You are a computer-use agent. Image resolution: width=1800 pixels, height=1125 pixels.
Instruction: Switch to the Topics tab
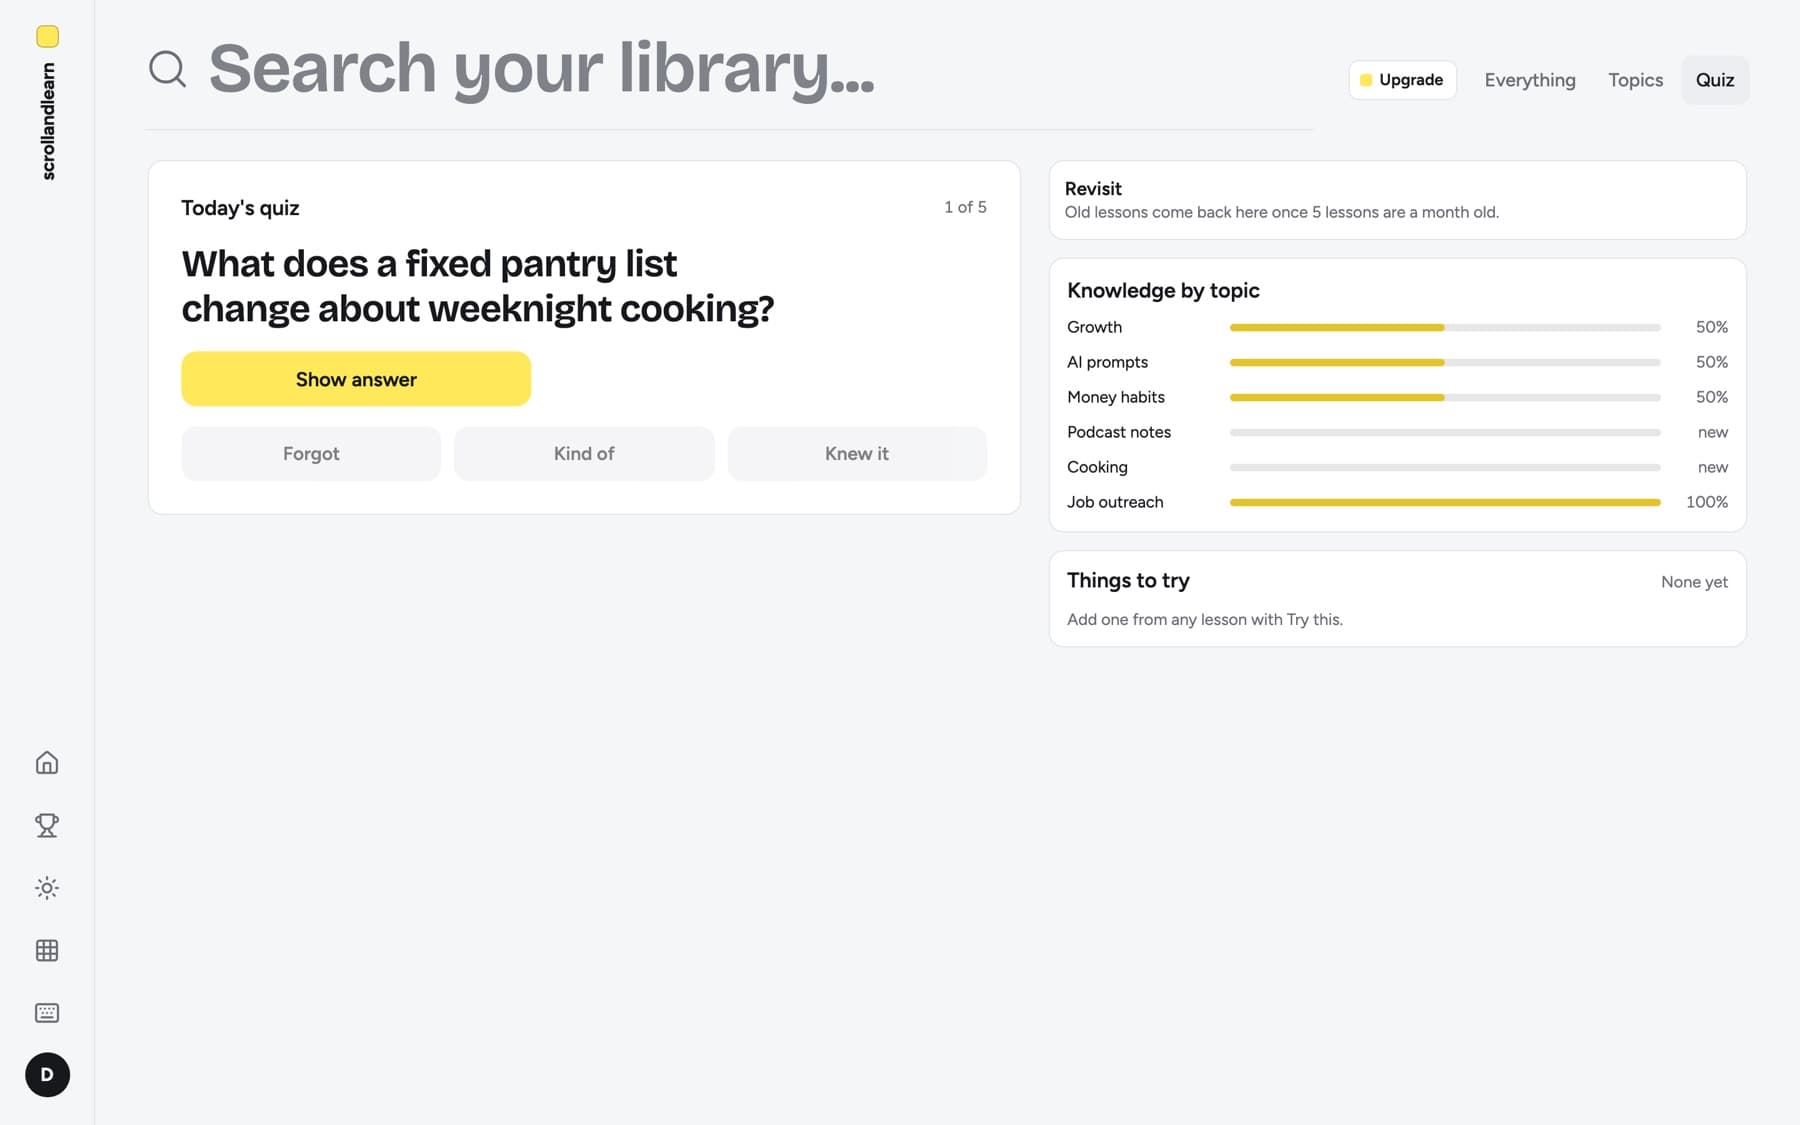(x=1636, y=80)
